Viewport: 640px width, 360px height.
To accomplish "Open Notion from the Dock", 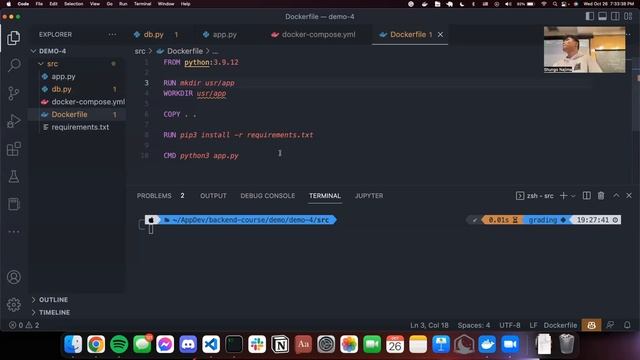I will (280, 345).
